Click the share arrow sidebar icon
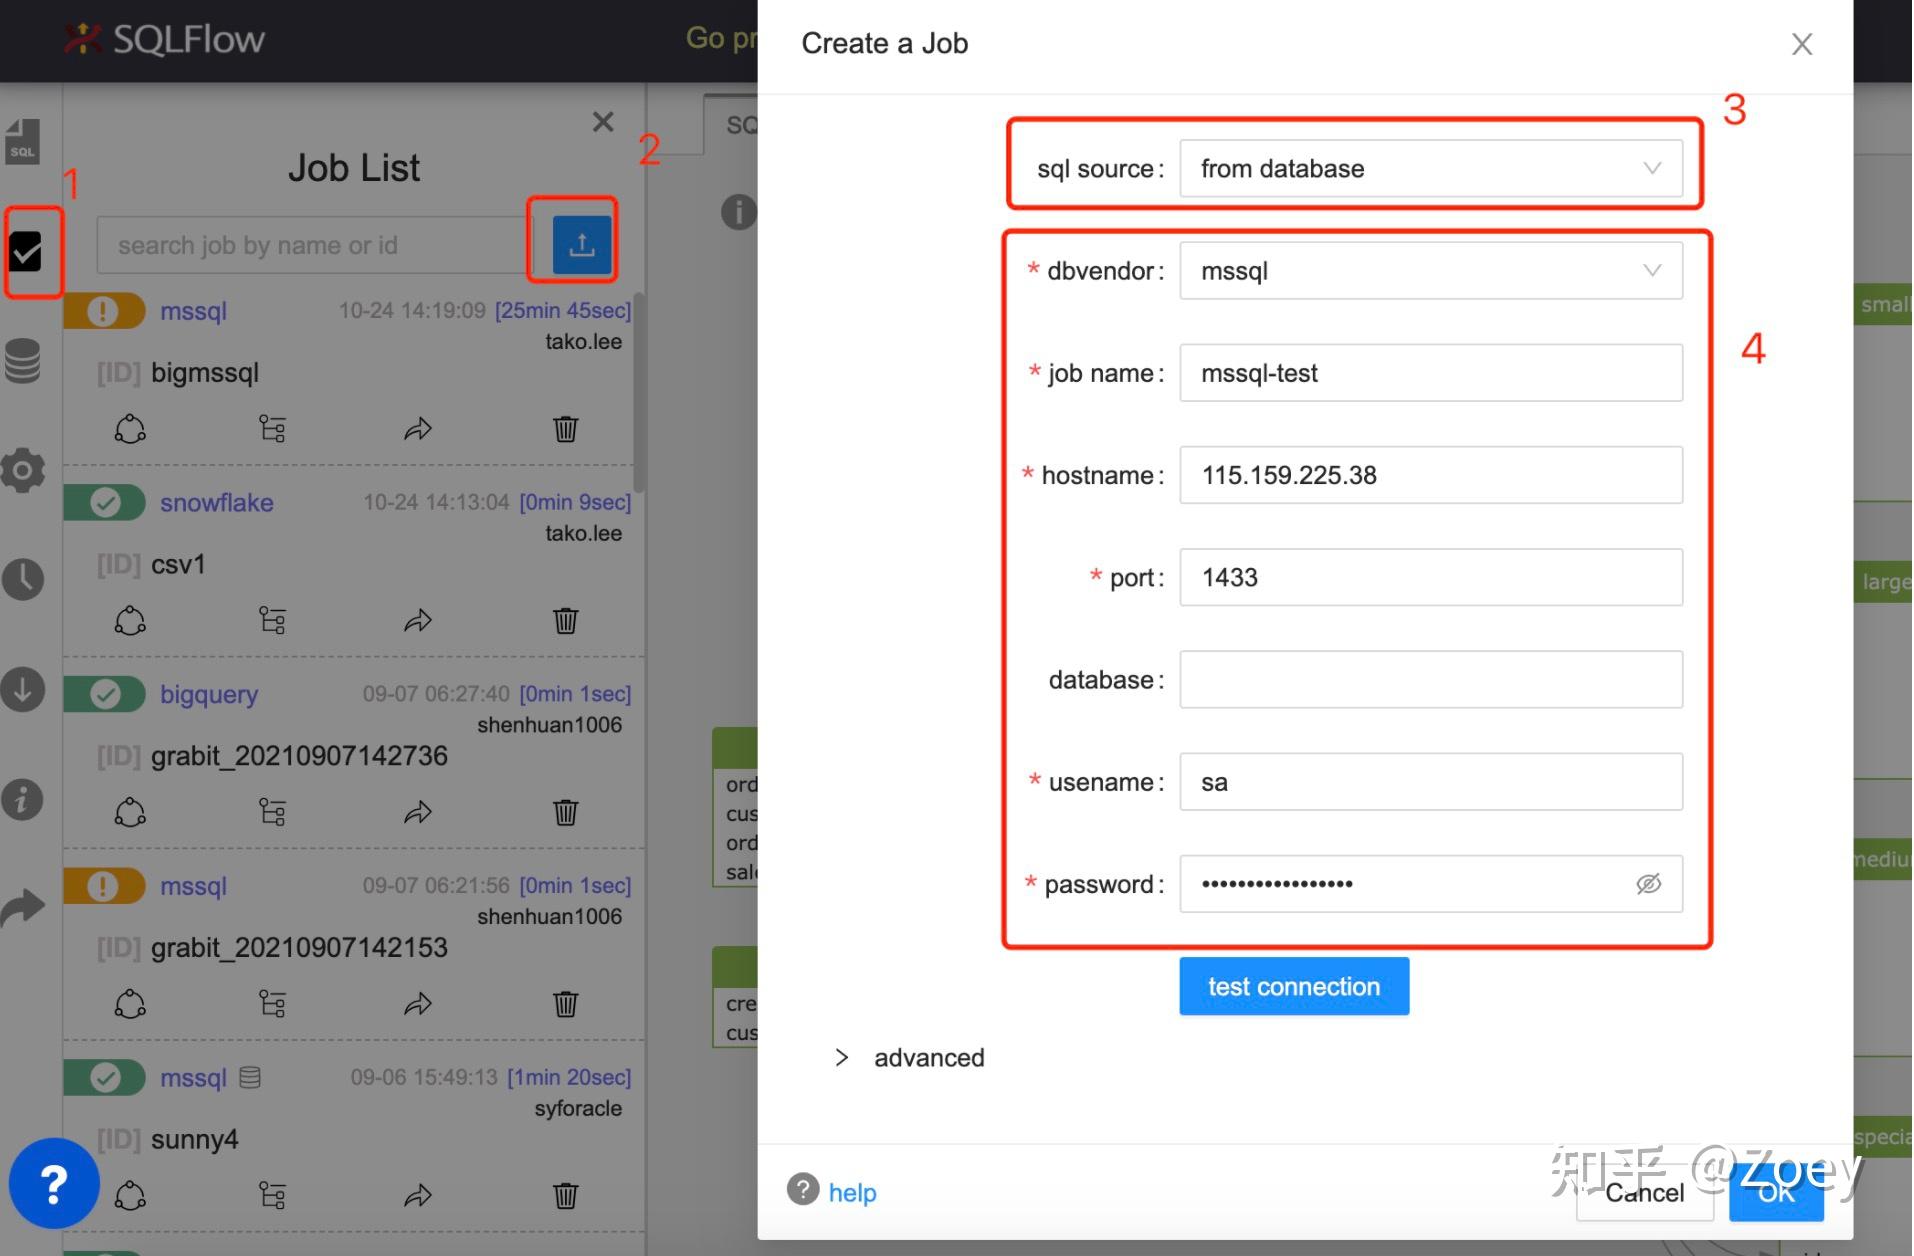This screenshot has width=1914, height=1256. [23, 907]
